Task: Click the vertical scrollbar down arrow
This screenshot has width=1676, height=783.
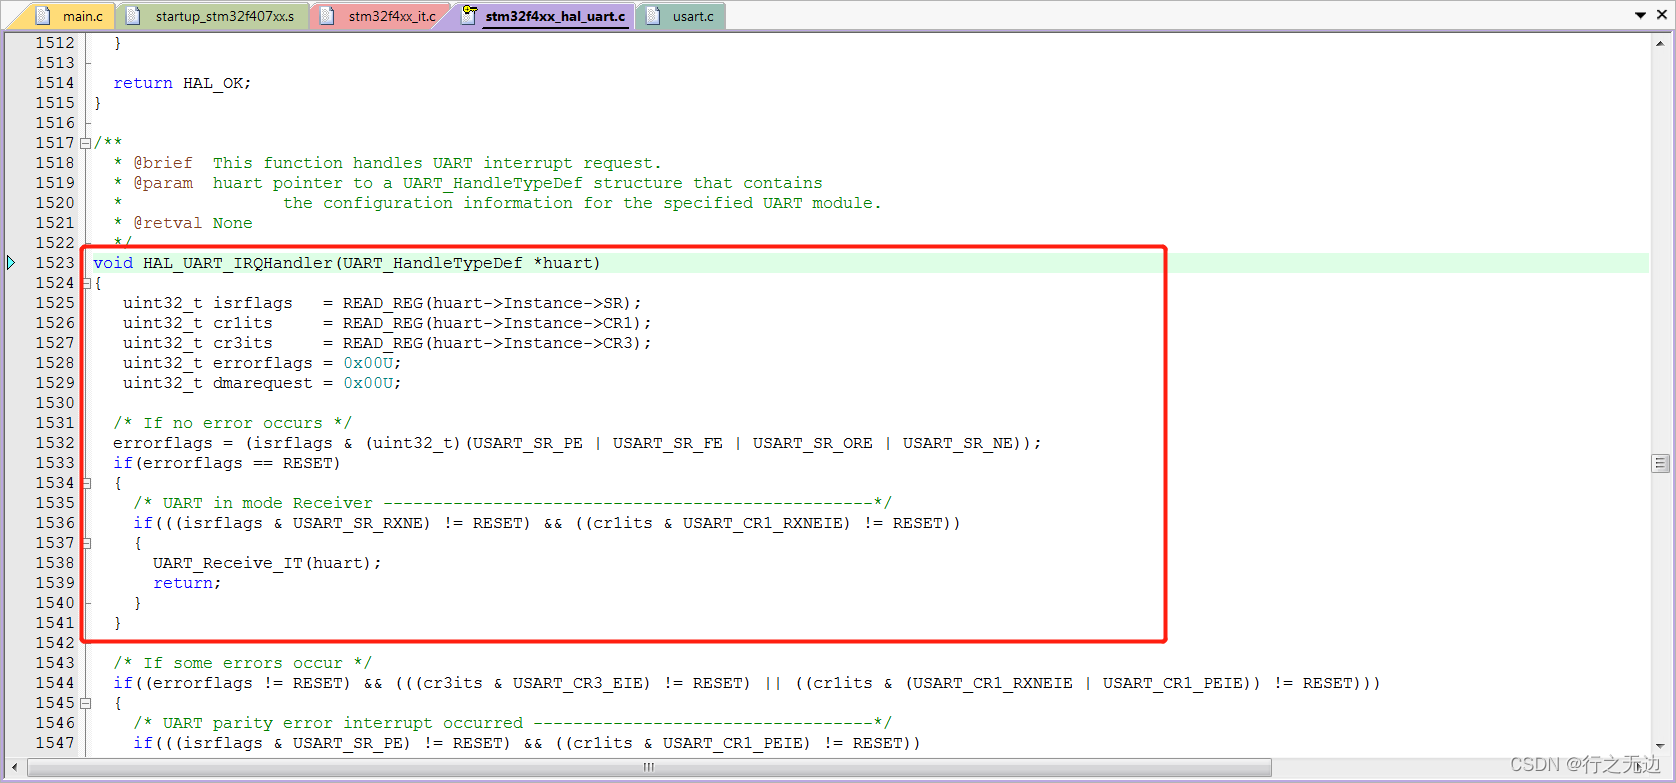Action: (1660, 746)
